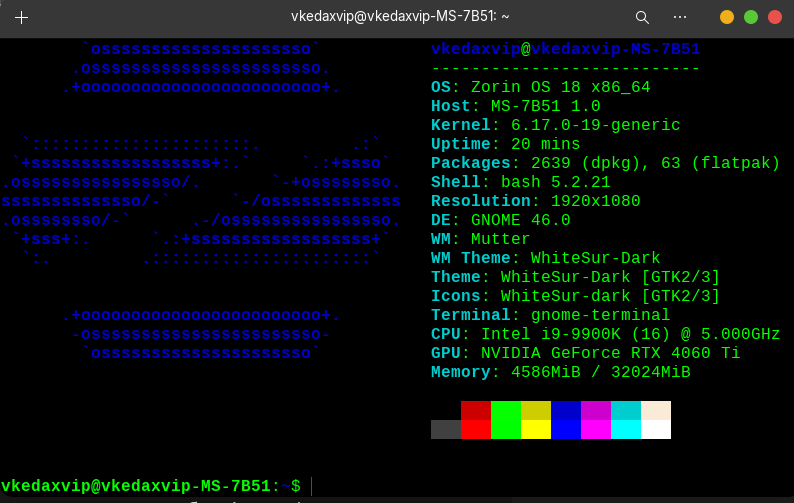This screenshot has height=503, width=794.
Task: Open the terminal search magnifier icon
Action: pyautogui.click(x=642, y=17)
